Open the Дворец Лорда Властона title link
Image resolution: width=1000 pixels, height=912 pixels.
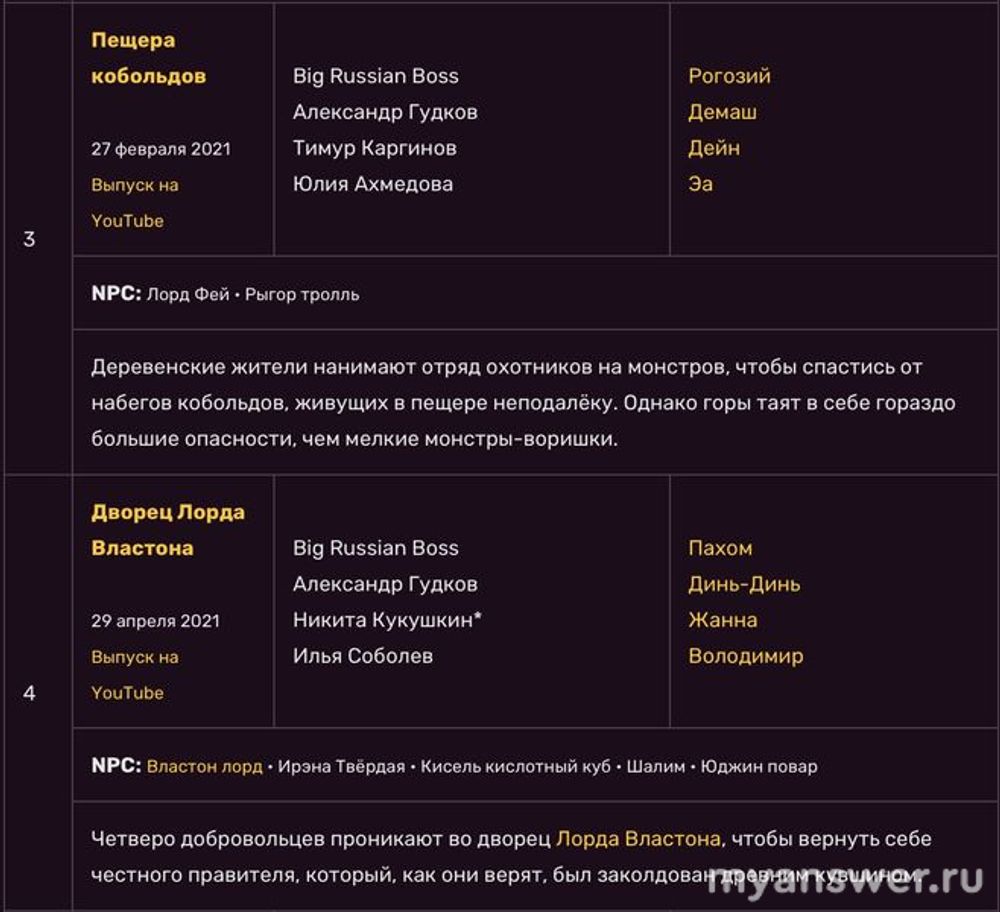coord(167,530)
